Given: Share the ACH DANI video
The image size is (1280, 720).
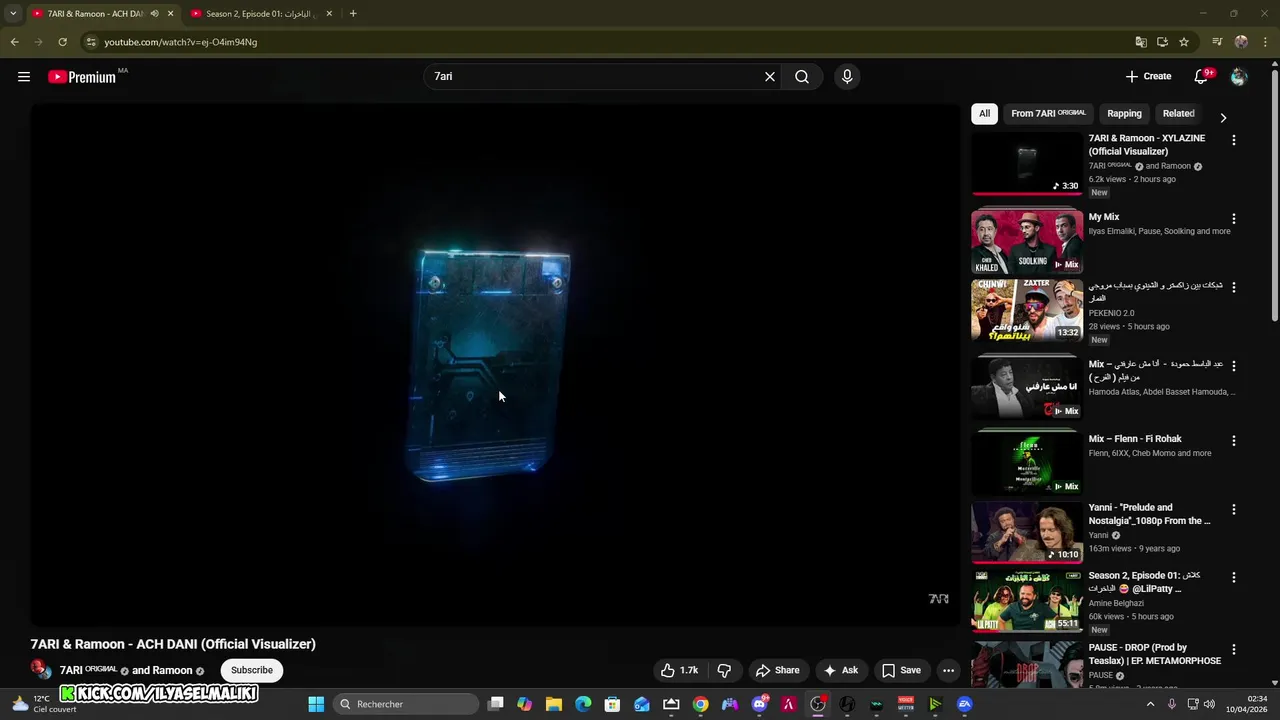Looking at the screenshot, I should [x=777, y=670].
